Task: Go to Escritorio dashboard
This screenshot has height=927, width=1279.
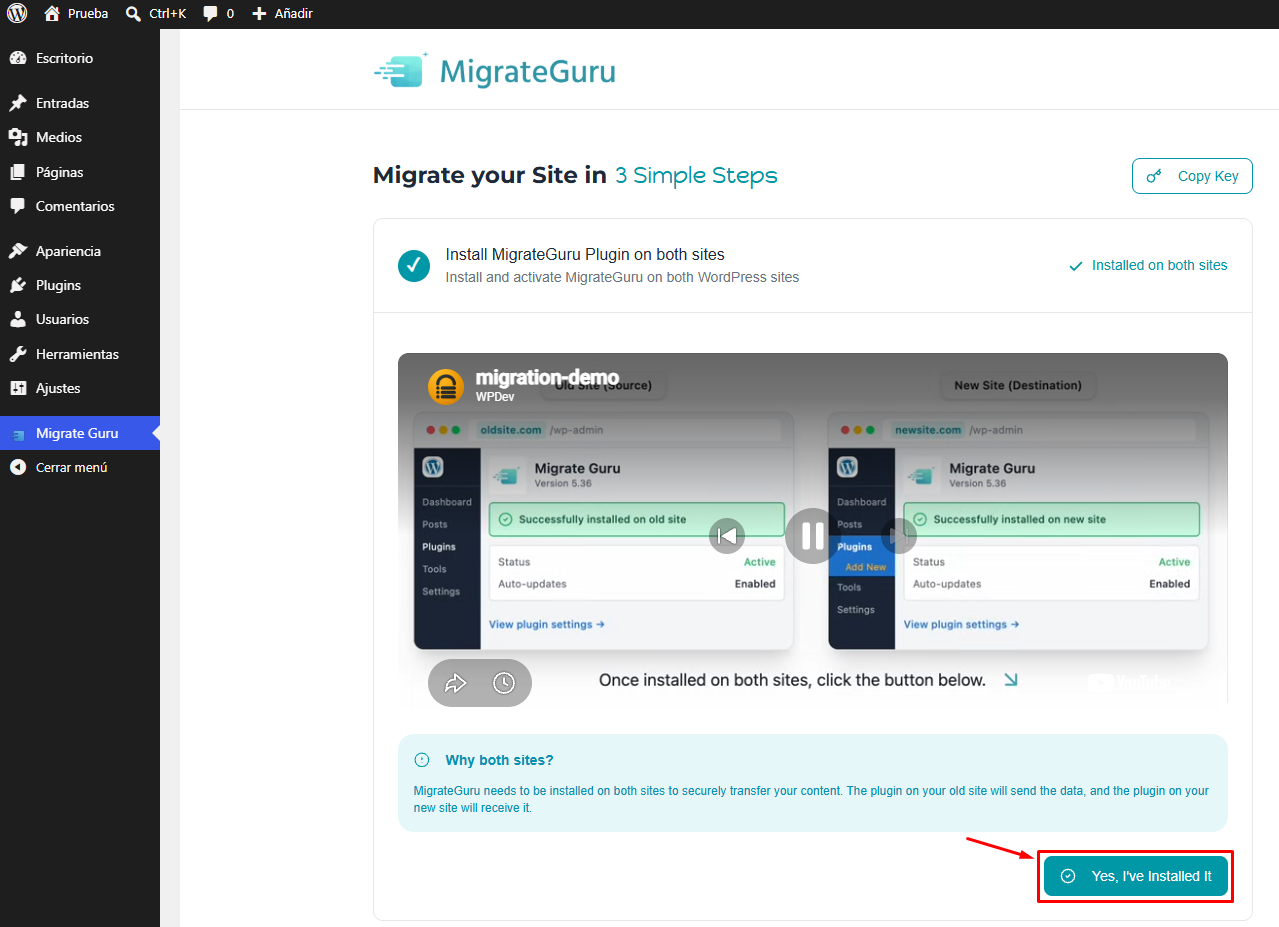Action: [x=80, y=58]
